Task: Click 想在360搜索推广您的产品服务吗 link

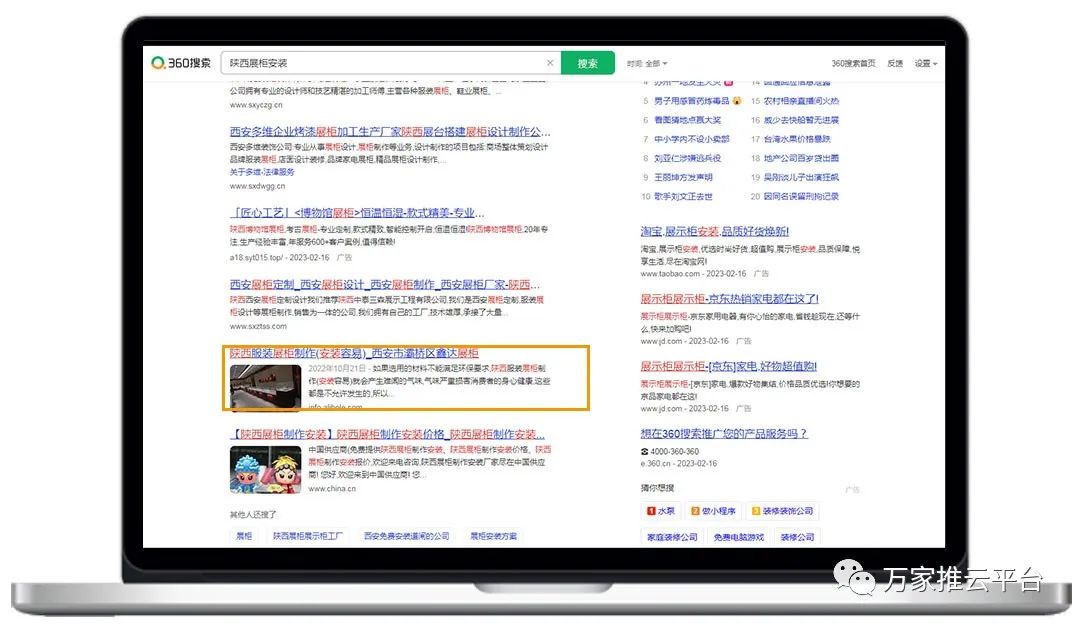Action: [x=724, y=433]
